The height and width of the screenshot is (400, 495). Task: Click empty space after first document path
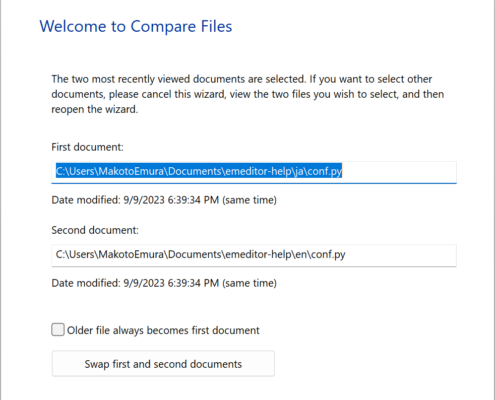click(399, 172)
